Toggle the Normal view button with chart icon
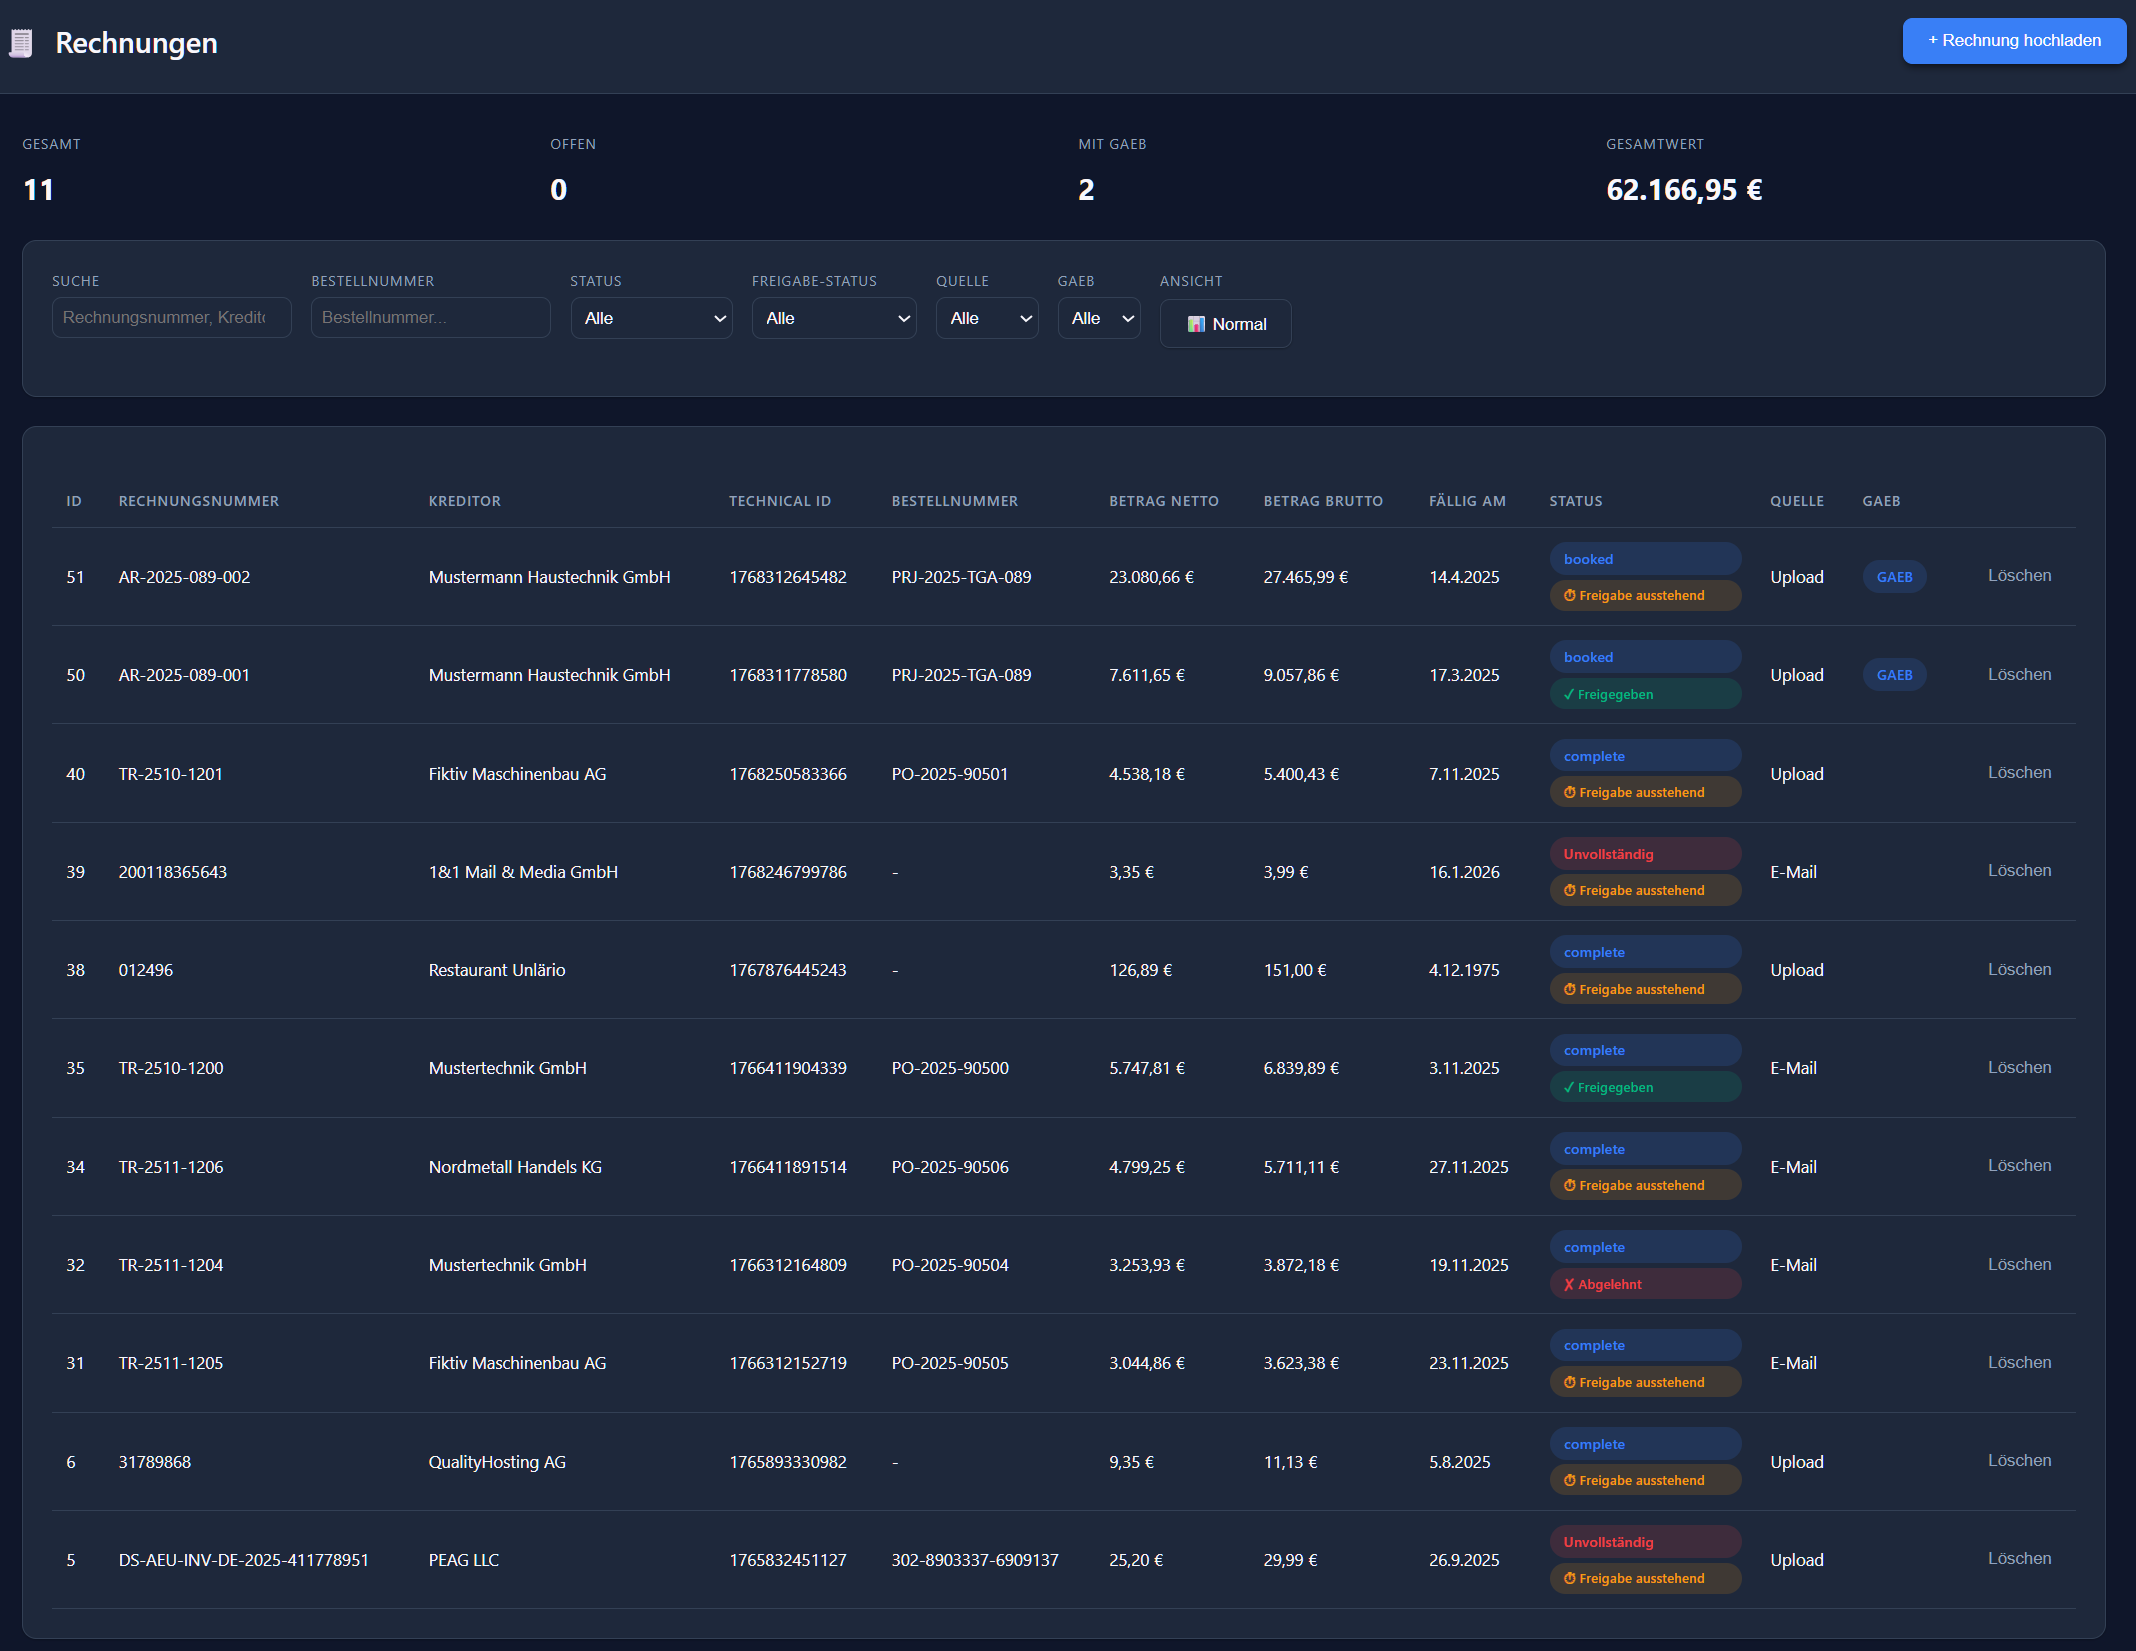Image resolution: width=2136 pixels, height=1651 pixels. pyautogui.click(x=1225, y=324)
